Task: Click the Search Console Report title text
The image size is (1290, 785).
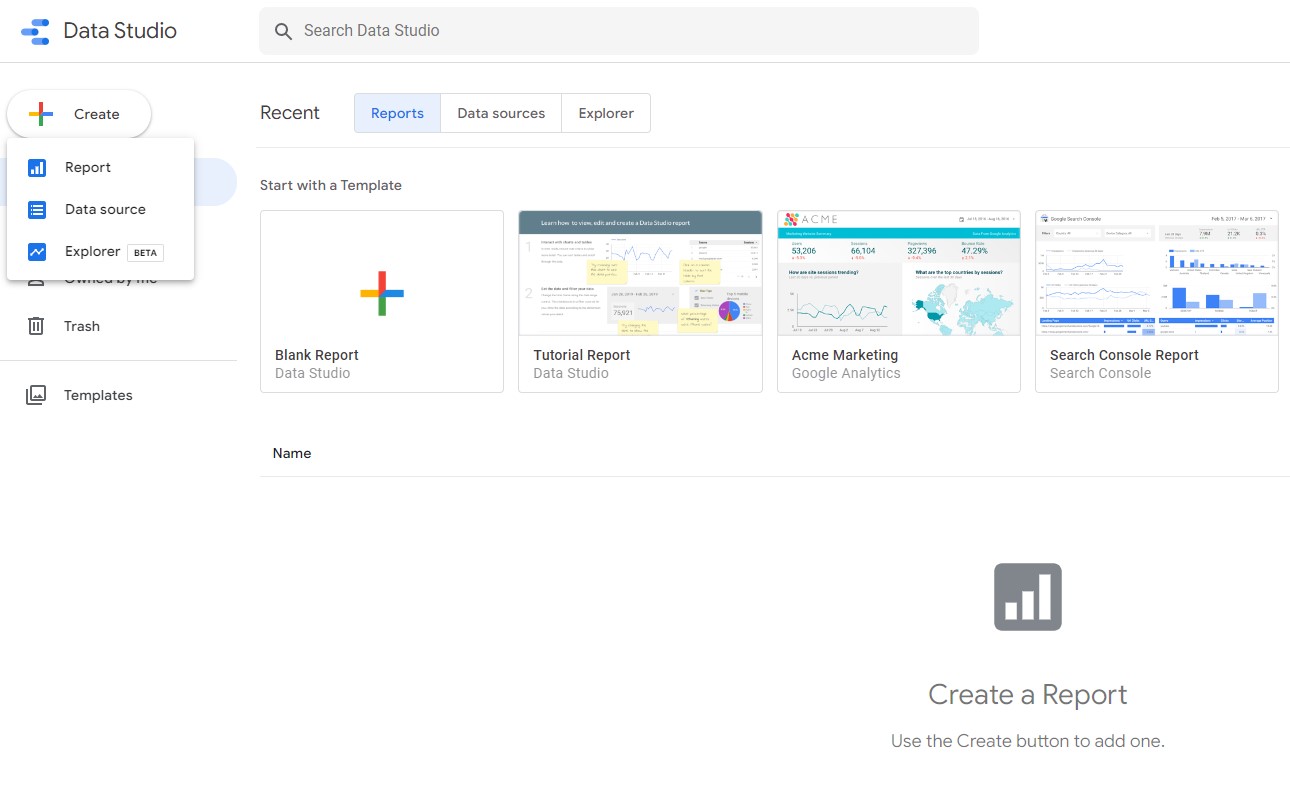Action: coord(1124,355)
